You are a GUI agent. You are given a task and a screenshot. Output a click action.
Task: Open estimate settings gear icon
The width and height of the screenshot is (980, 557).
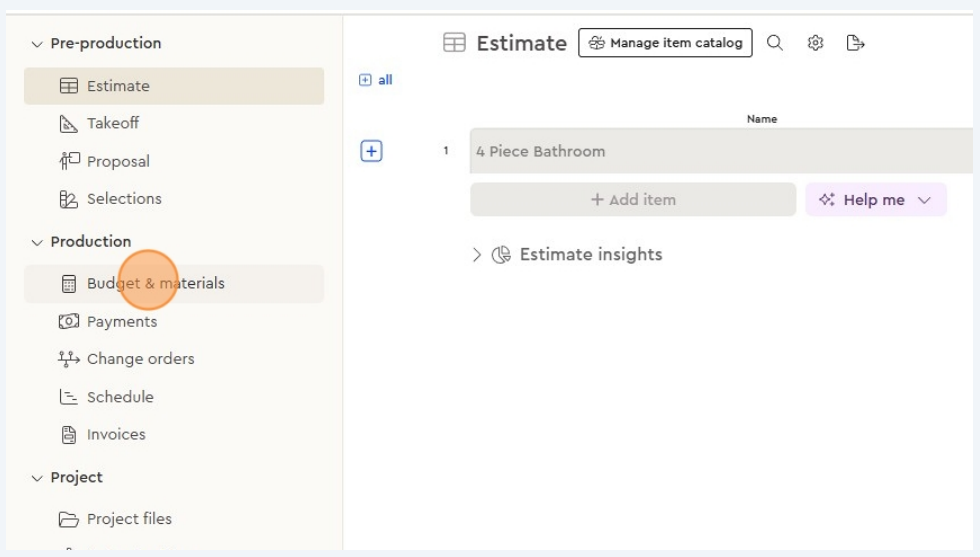815,43
